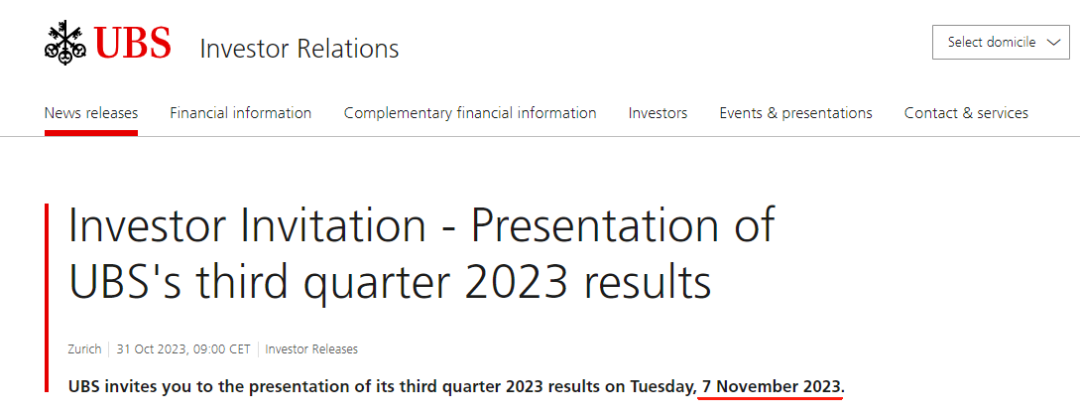
Task: Open the Financial information menu
Action: [x=240, y=112]
